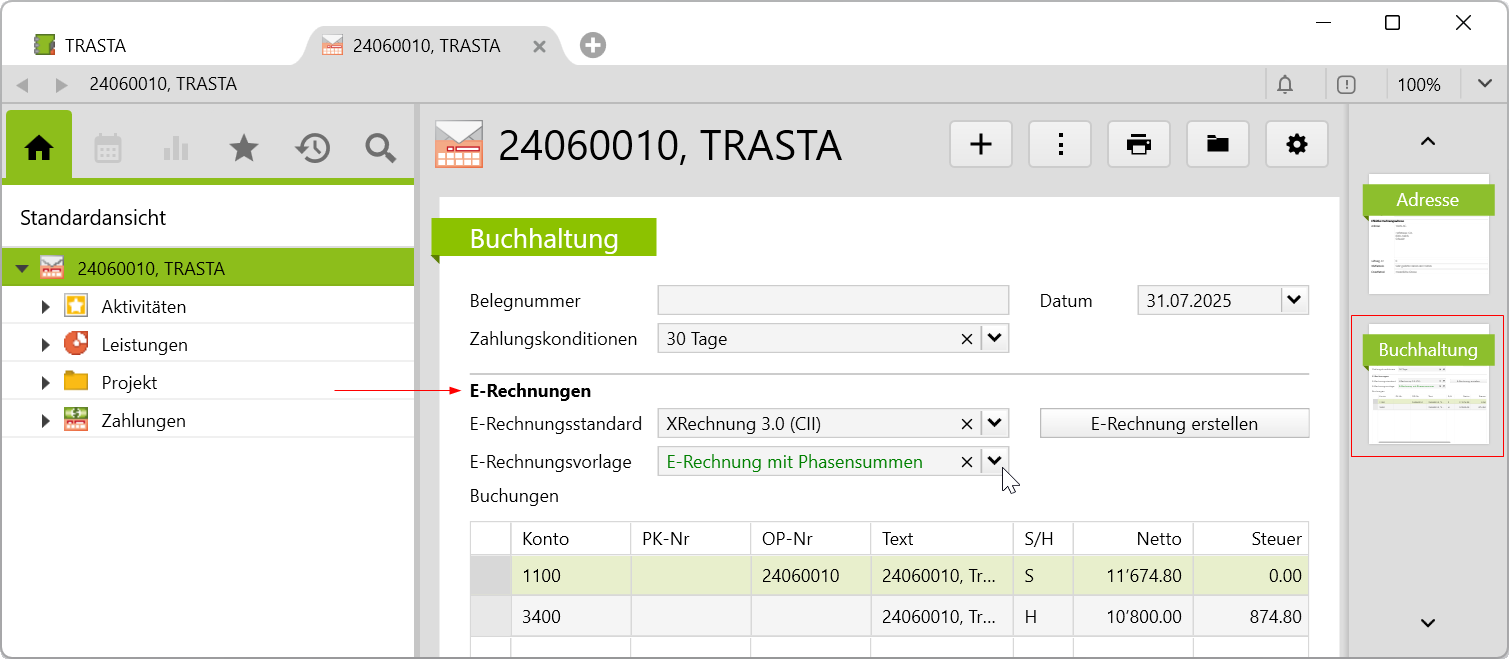The height and width of the screenshot is (659, 1509).
Task: Click the 100% zoom value
Action: click(1419, 85)
